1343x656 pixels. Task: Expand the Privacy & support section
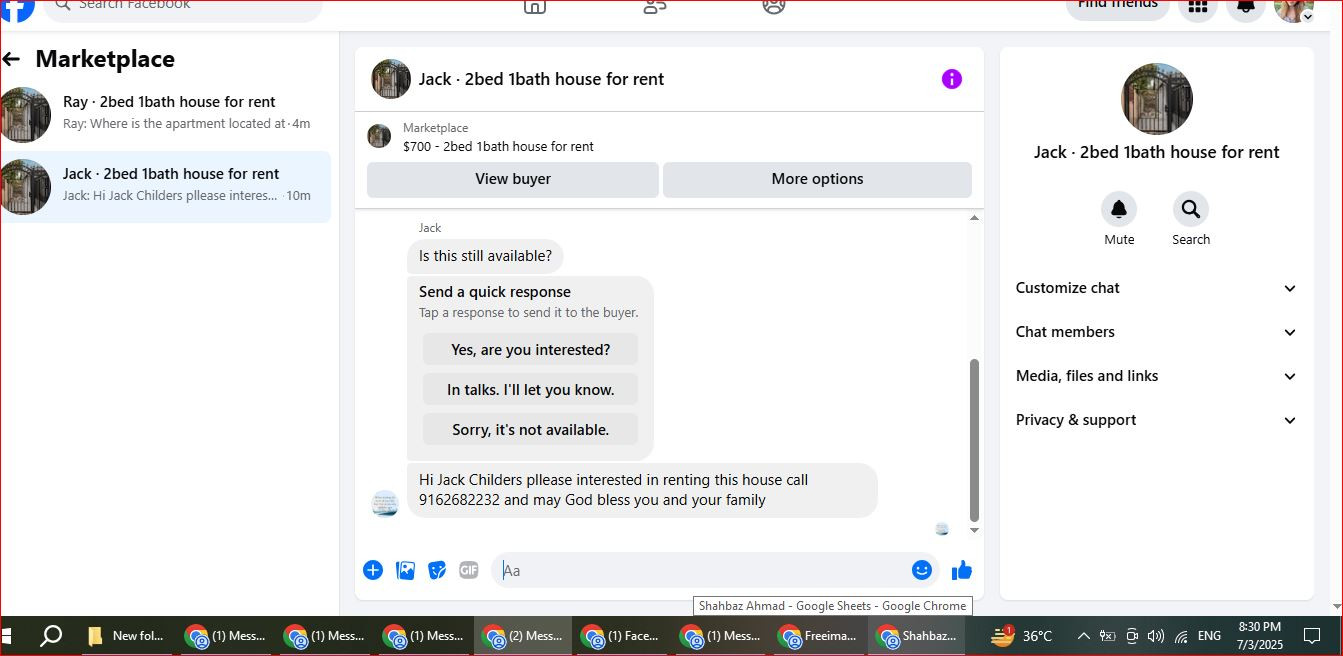(x=1156, y=420)
